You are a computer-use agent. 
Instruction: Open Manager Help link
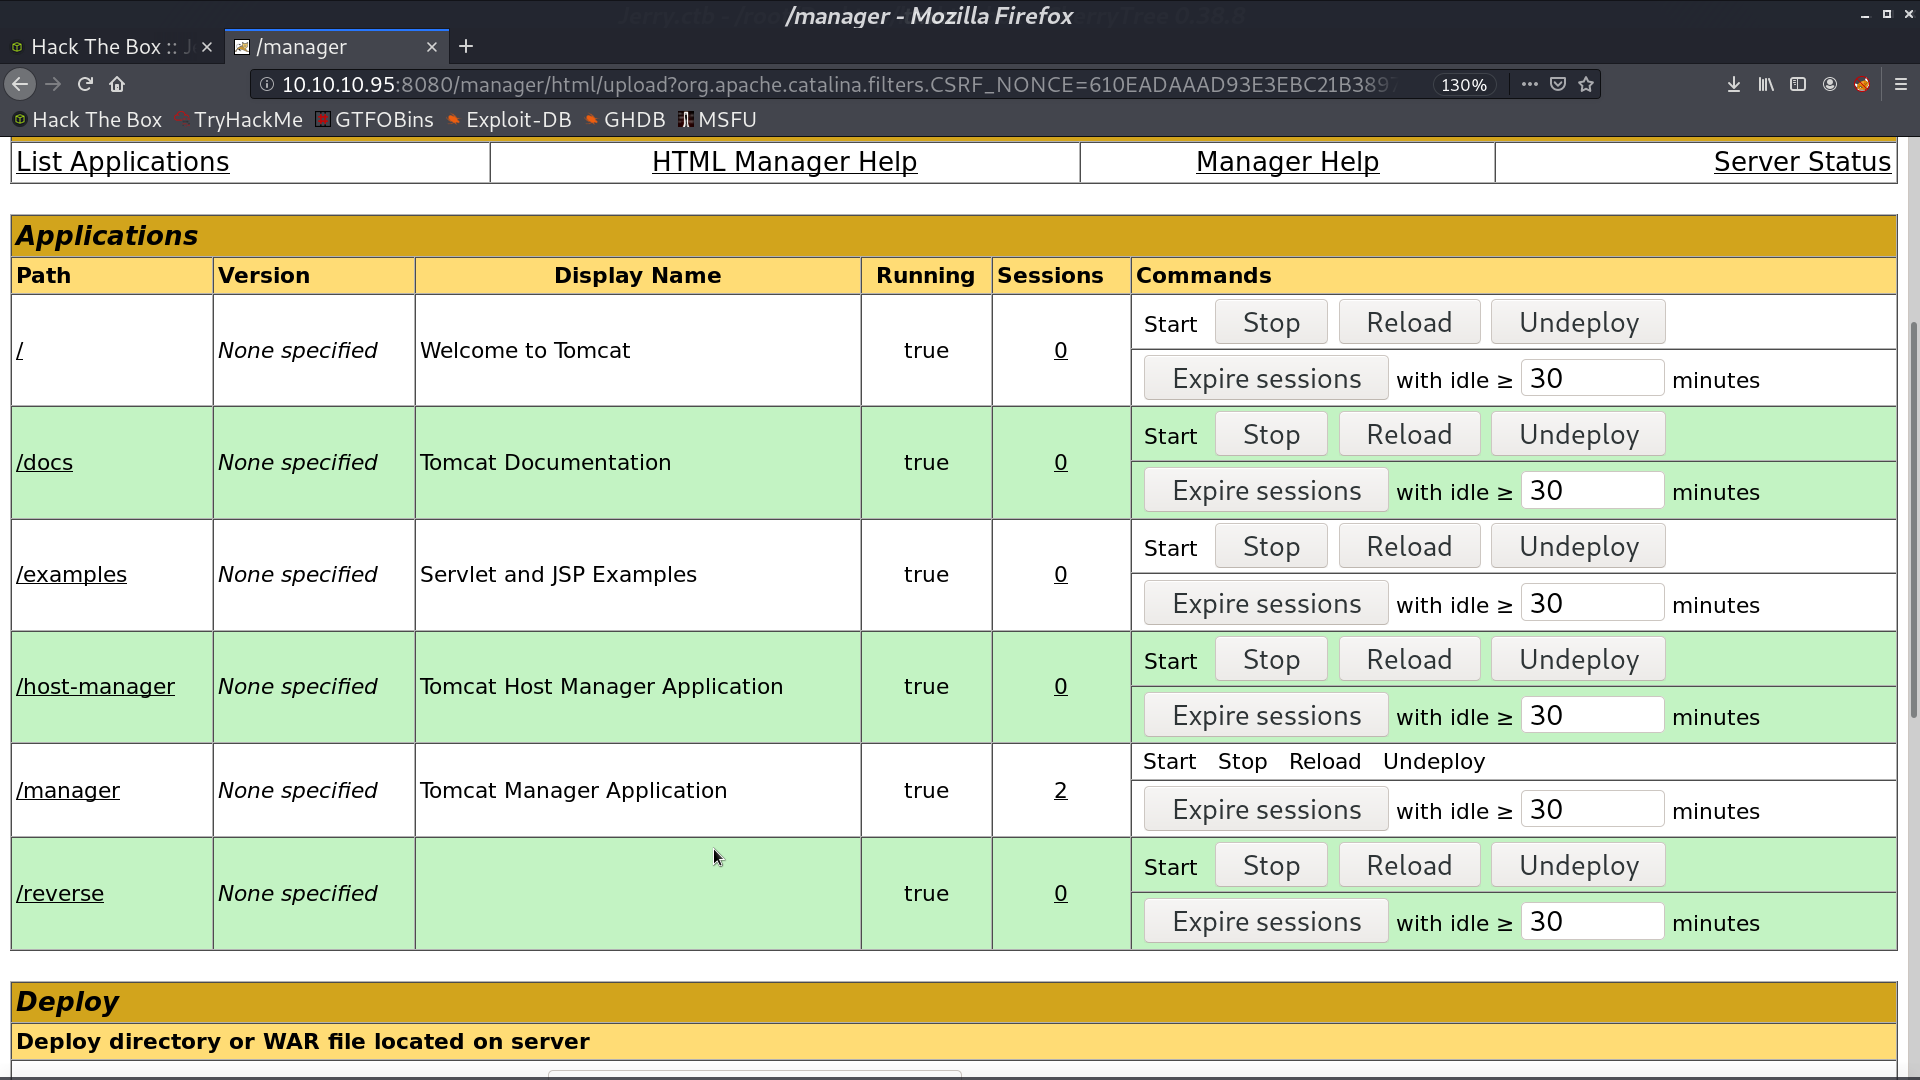1287,162
